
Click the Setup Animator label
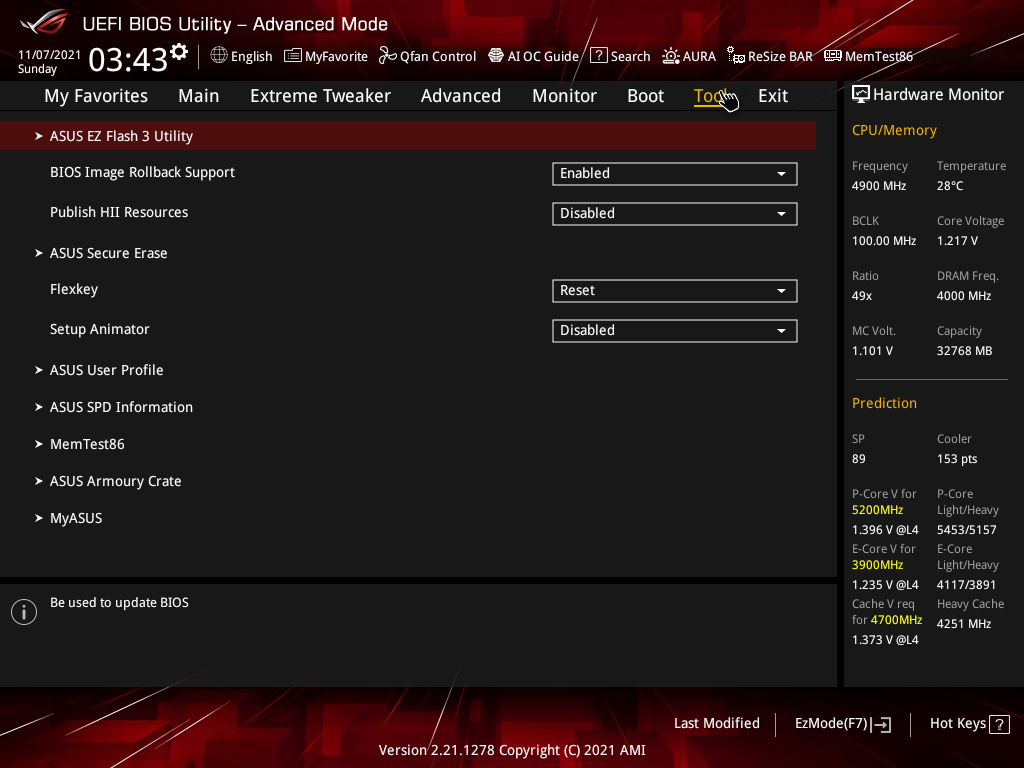click(100, 329)
